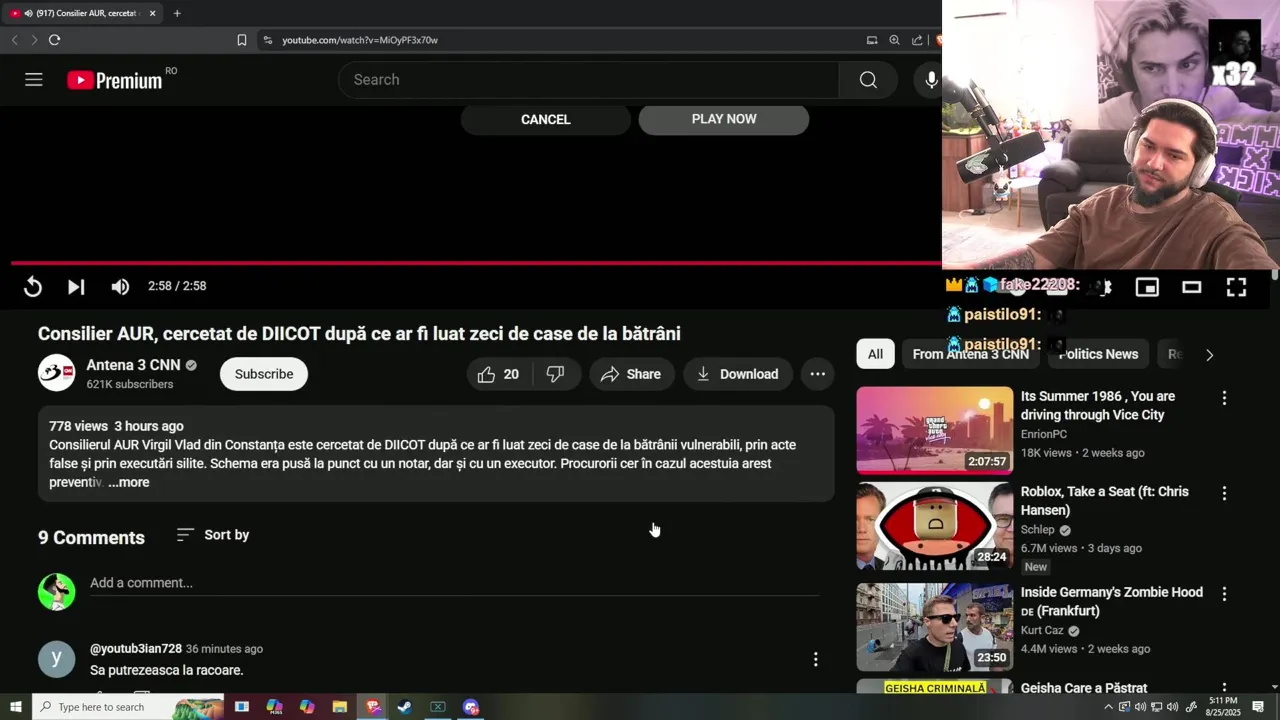Open Discord from taskbar
The width and height of the screenshot is (1280, 720).
pos(471,707)
